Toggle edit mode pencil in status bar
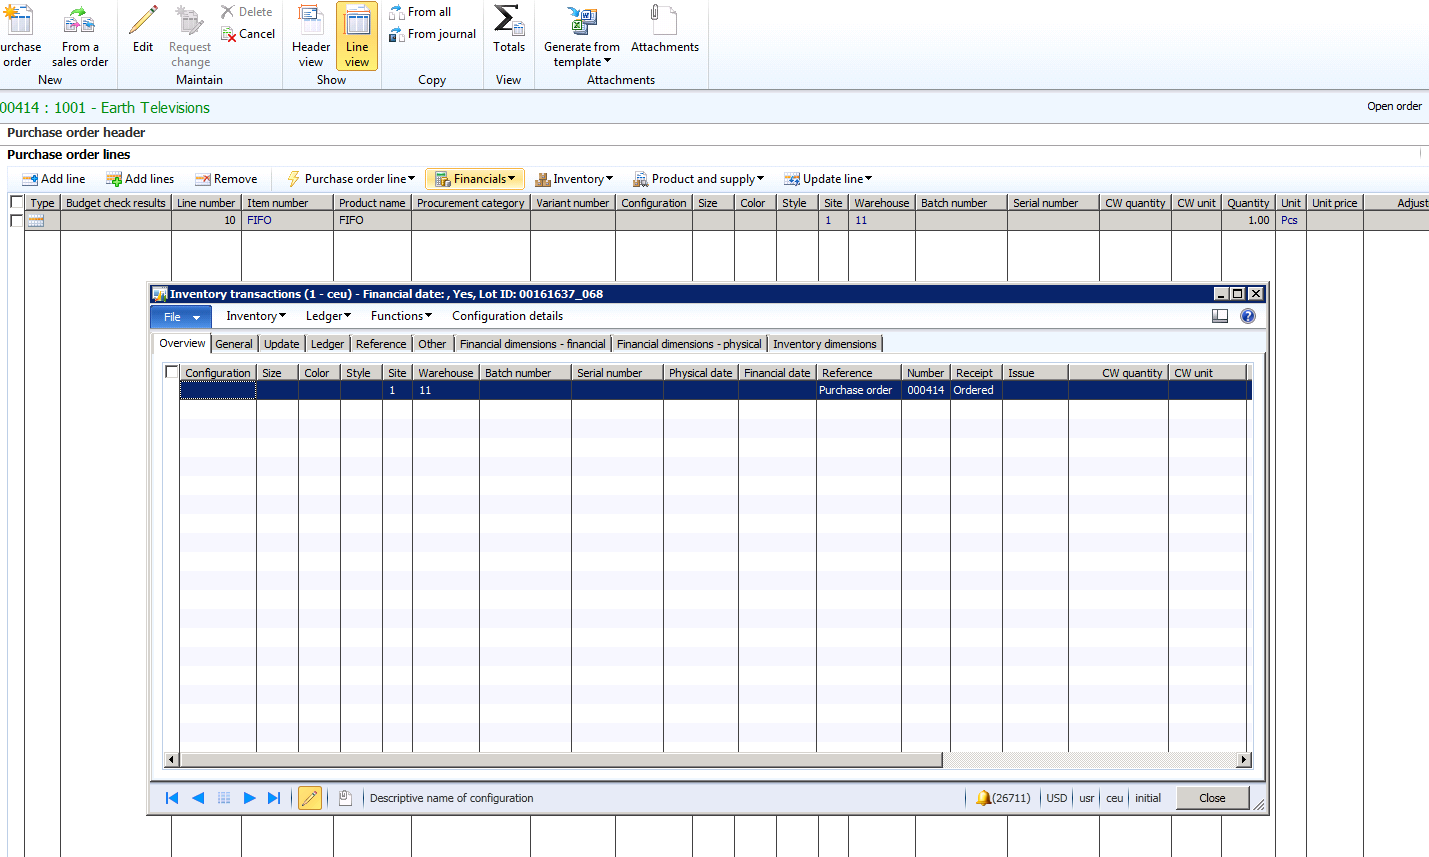The width and height of the screenshot is (1429, 857). tap(310, 798)
